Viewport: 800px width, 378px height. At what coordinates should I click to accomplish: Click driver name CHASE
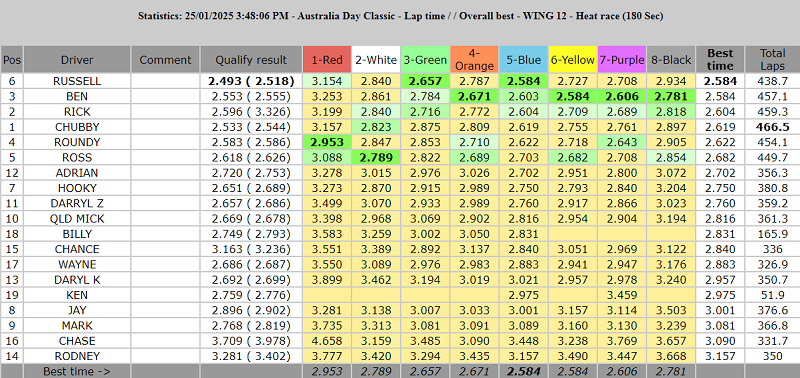coord(77,341)
